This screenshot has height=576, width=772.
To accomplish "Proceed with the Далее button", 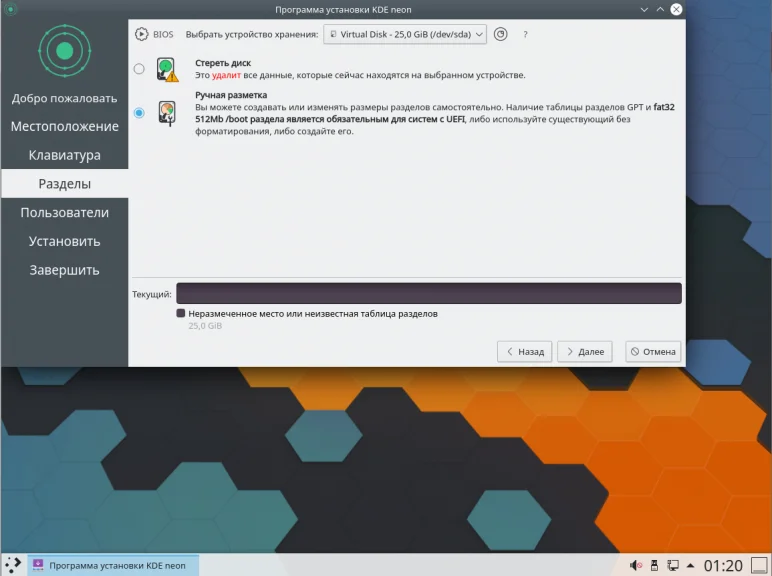I will 584,352.
